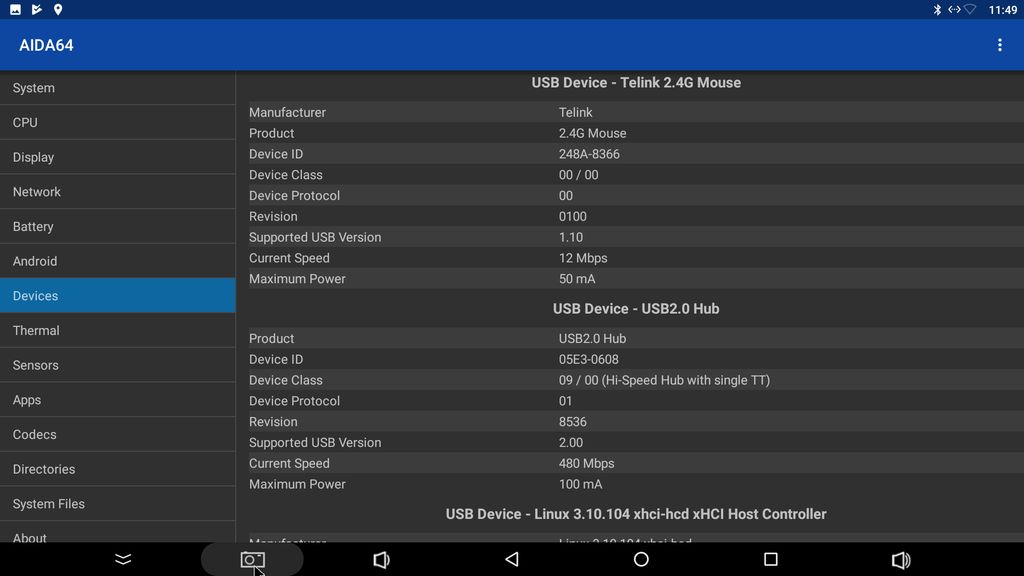Select System in the sidebar
The image size is (1024, 576).
tap(117, 88)
